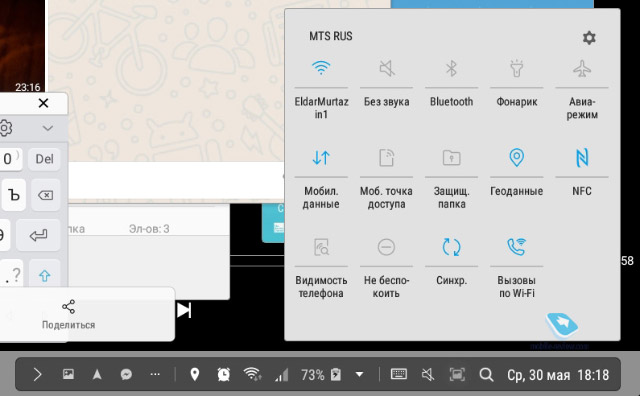Click the Эл-ов: 3 items count
This screenshot has height=396, width=640.
click(149, 229)
